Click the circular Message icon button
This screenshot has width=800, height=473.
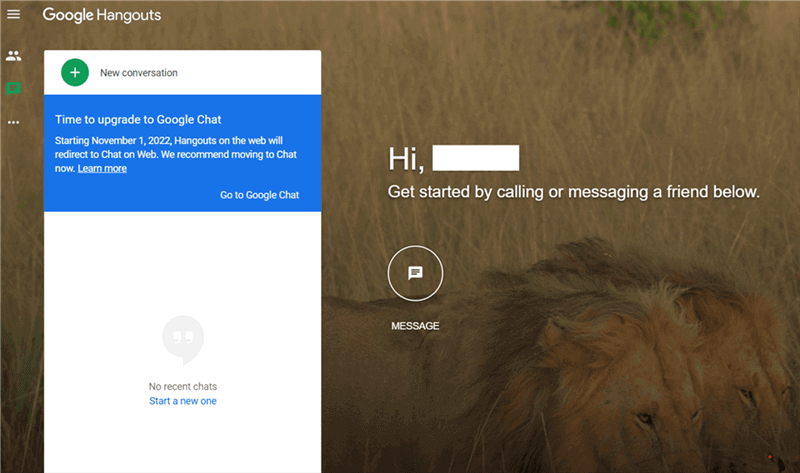(415, 273)
